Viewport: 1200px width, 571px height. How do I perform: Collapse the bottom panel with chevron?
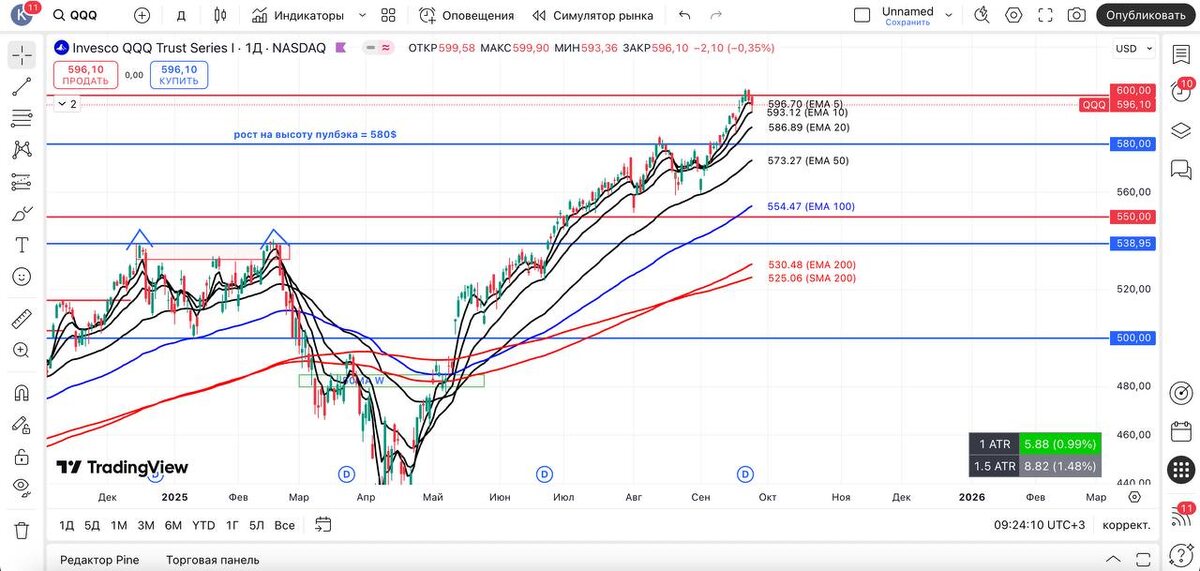click(x=1115, y=559)
